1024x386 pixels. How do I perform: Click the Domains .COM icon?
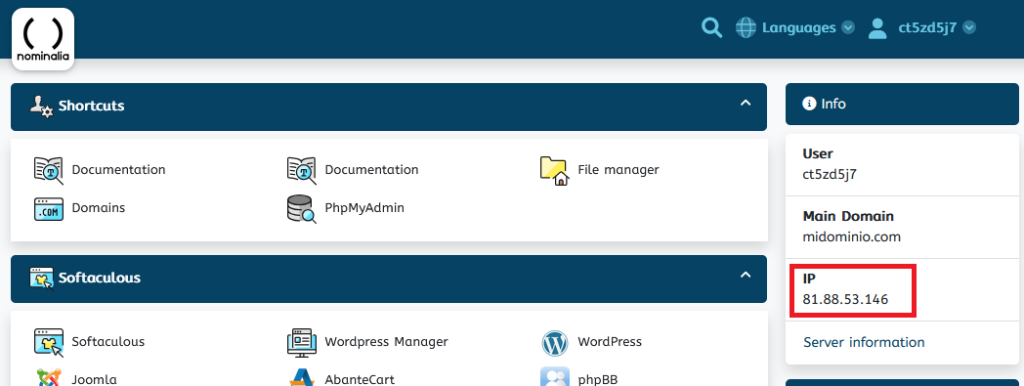48,209
